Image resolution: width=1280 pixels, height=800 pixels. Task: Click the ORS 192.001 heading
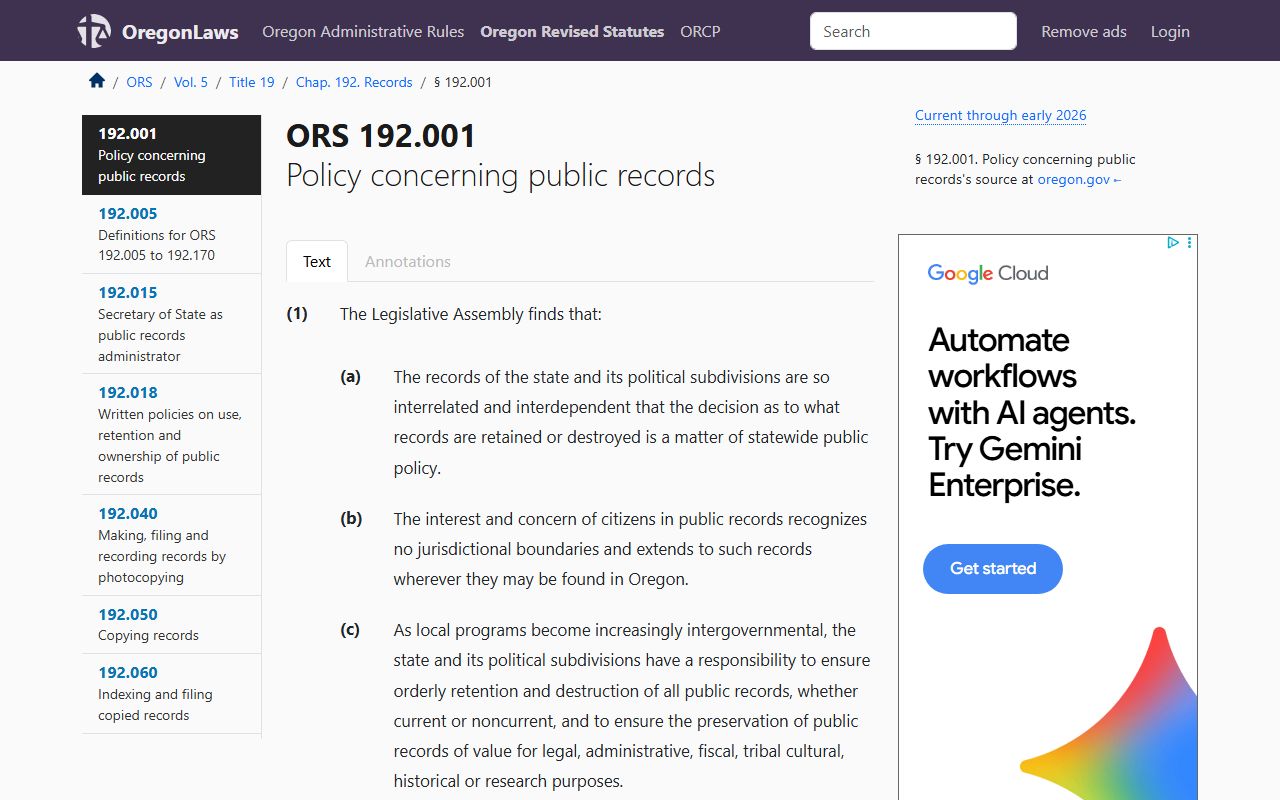click(x=381, y=135)
